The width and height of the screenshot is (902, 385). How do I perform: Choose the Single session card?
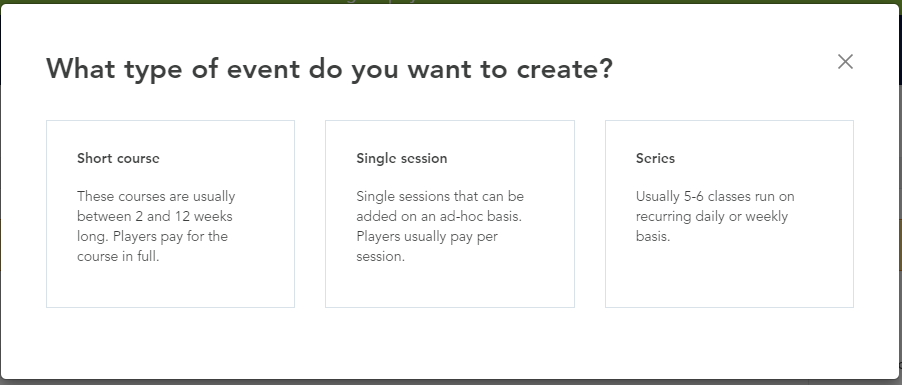[x=450, y=214]
